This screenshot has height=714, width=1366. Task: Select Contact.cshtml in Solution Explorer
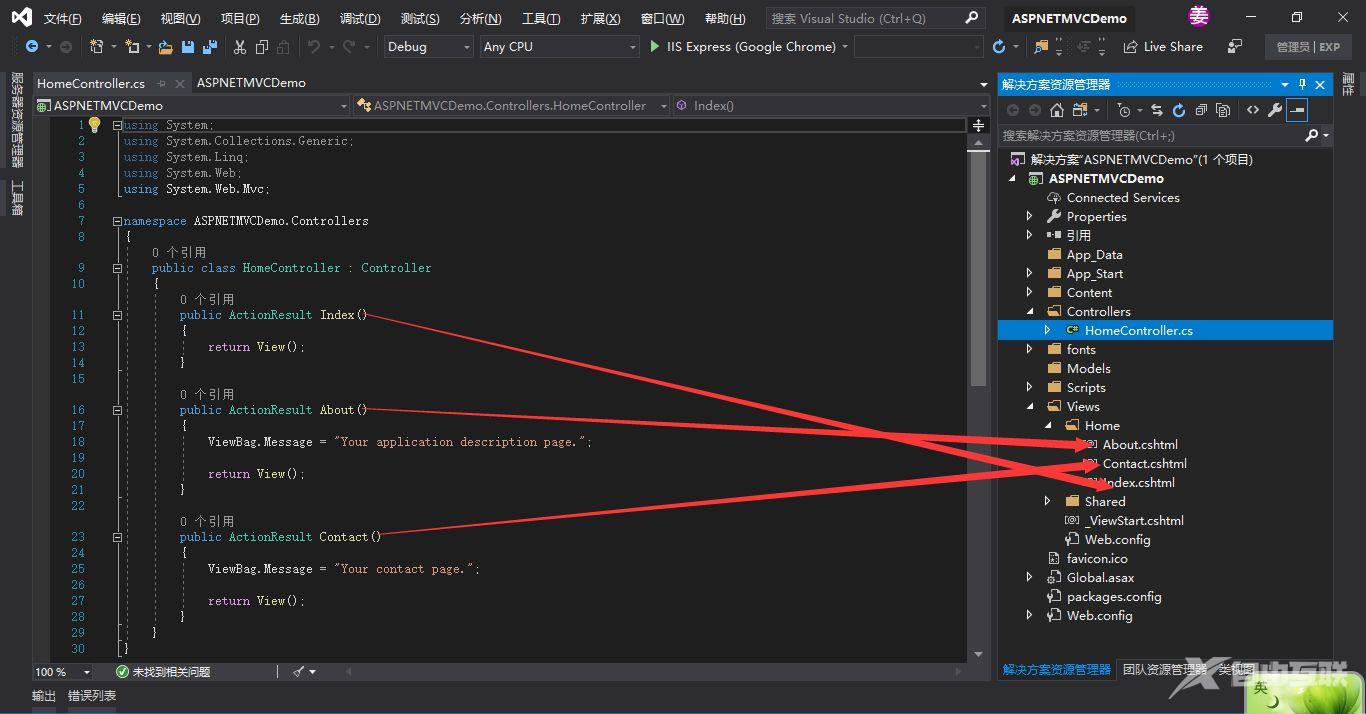(1144, 463)
